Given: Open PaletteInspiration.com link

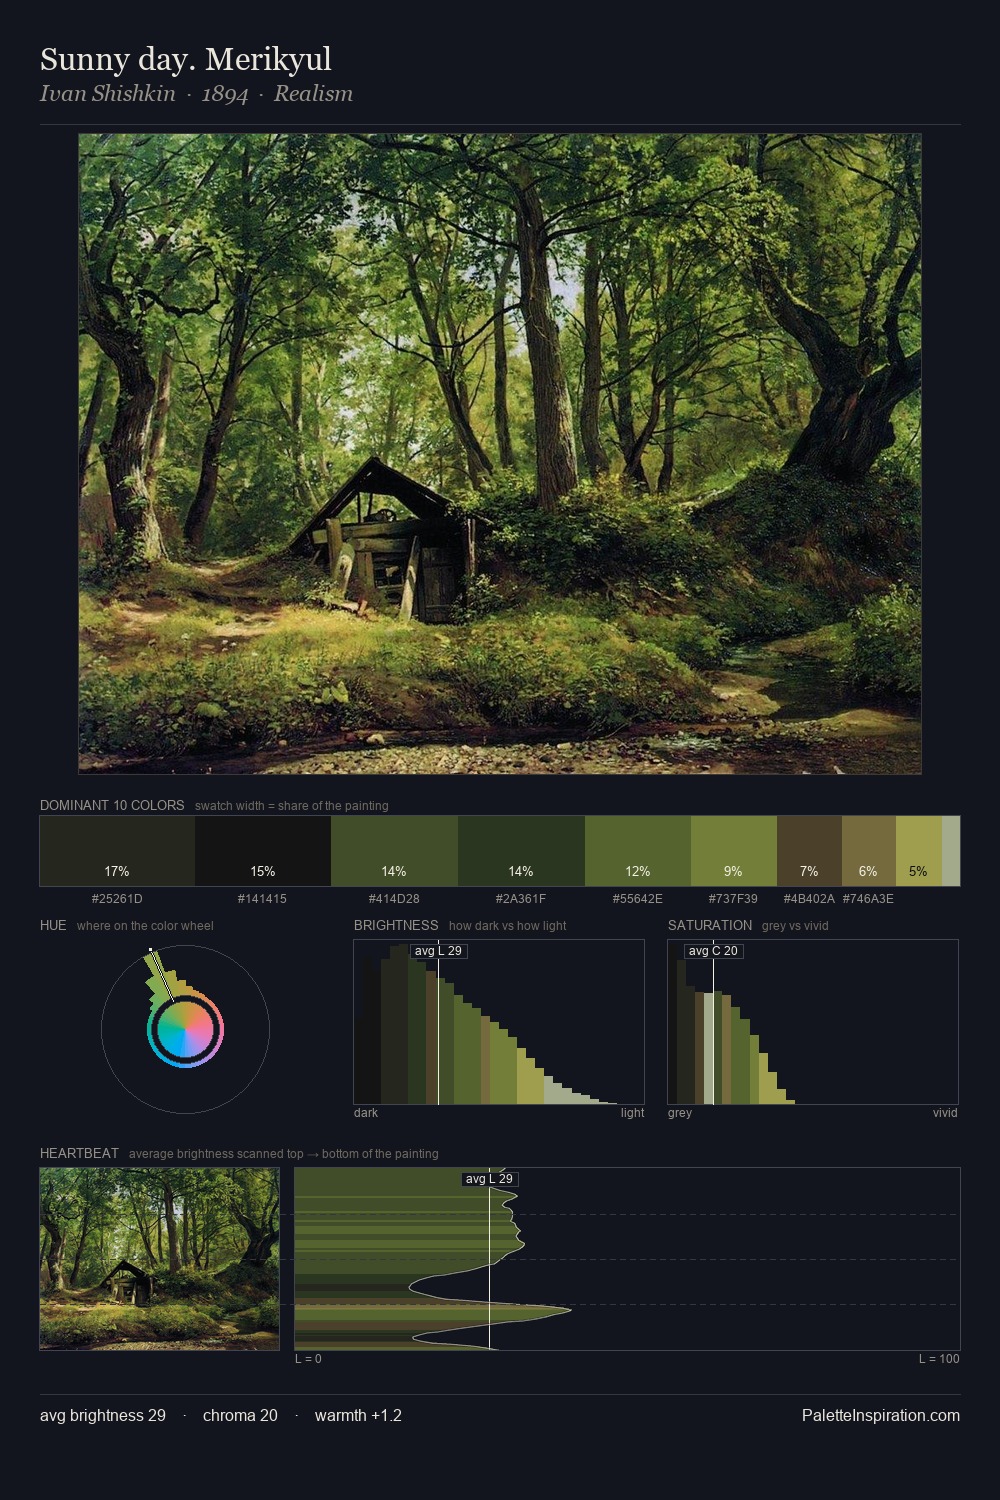Looking at the screenshot, I should [x=881, y=1415].
